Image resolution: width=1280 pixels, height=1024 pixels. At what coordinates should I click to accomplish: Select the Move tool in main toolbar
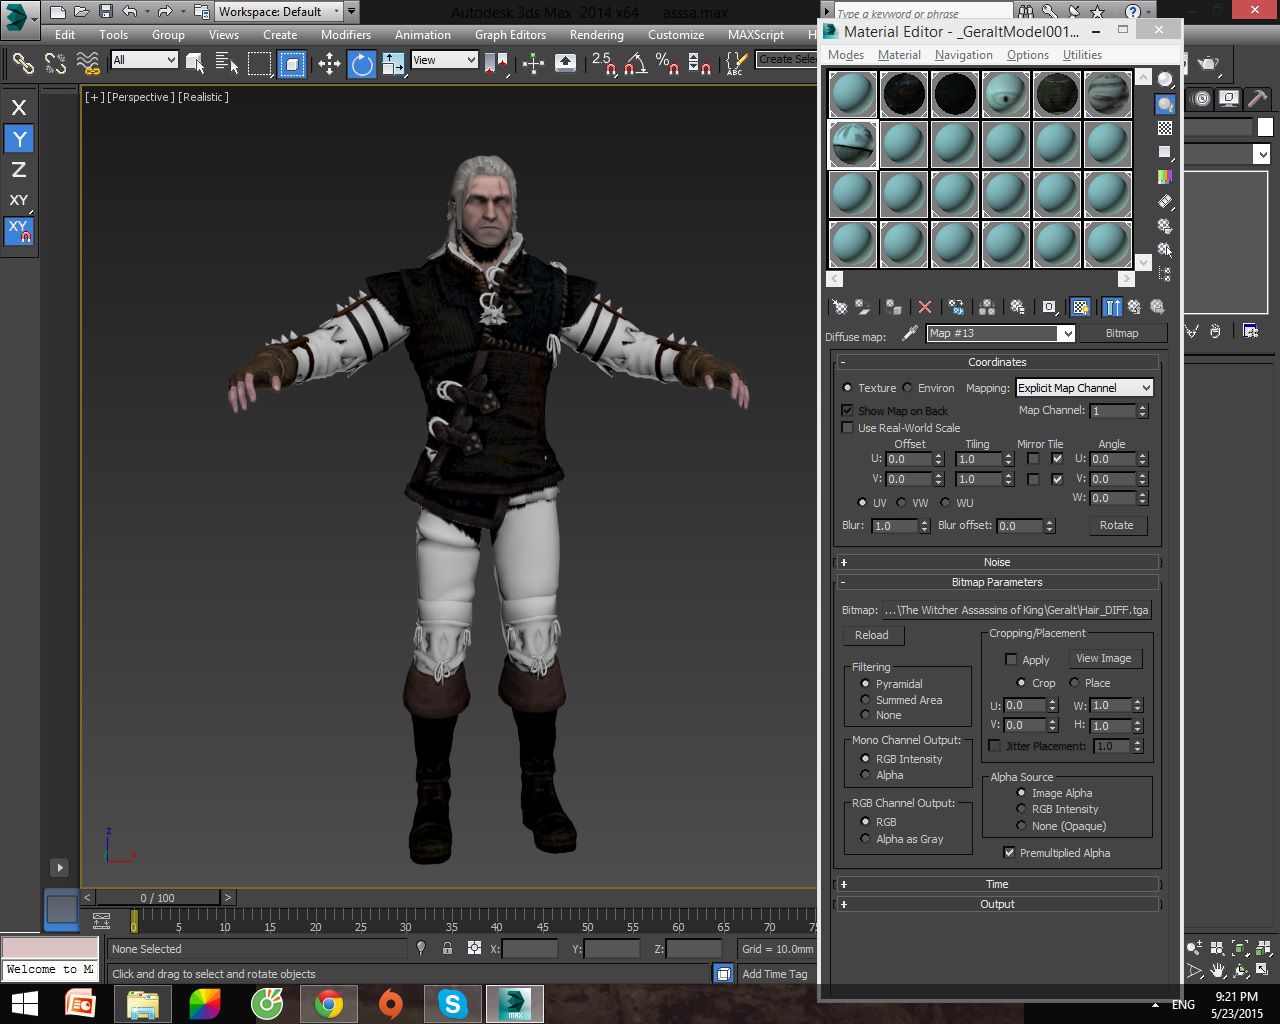(329, 64)
